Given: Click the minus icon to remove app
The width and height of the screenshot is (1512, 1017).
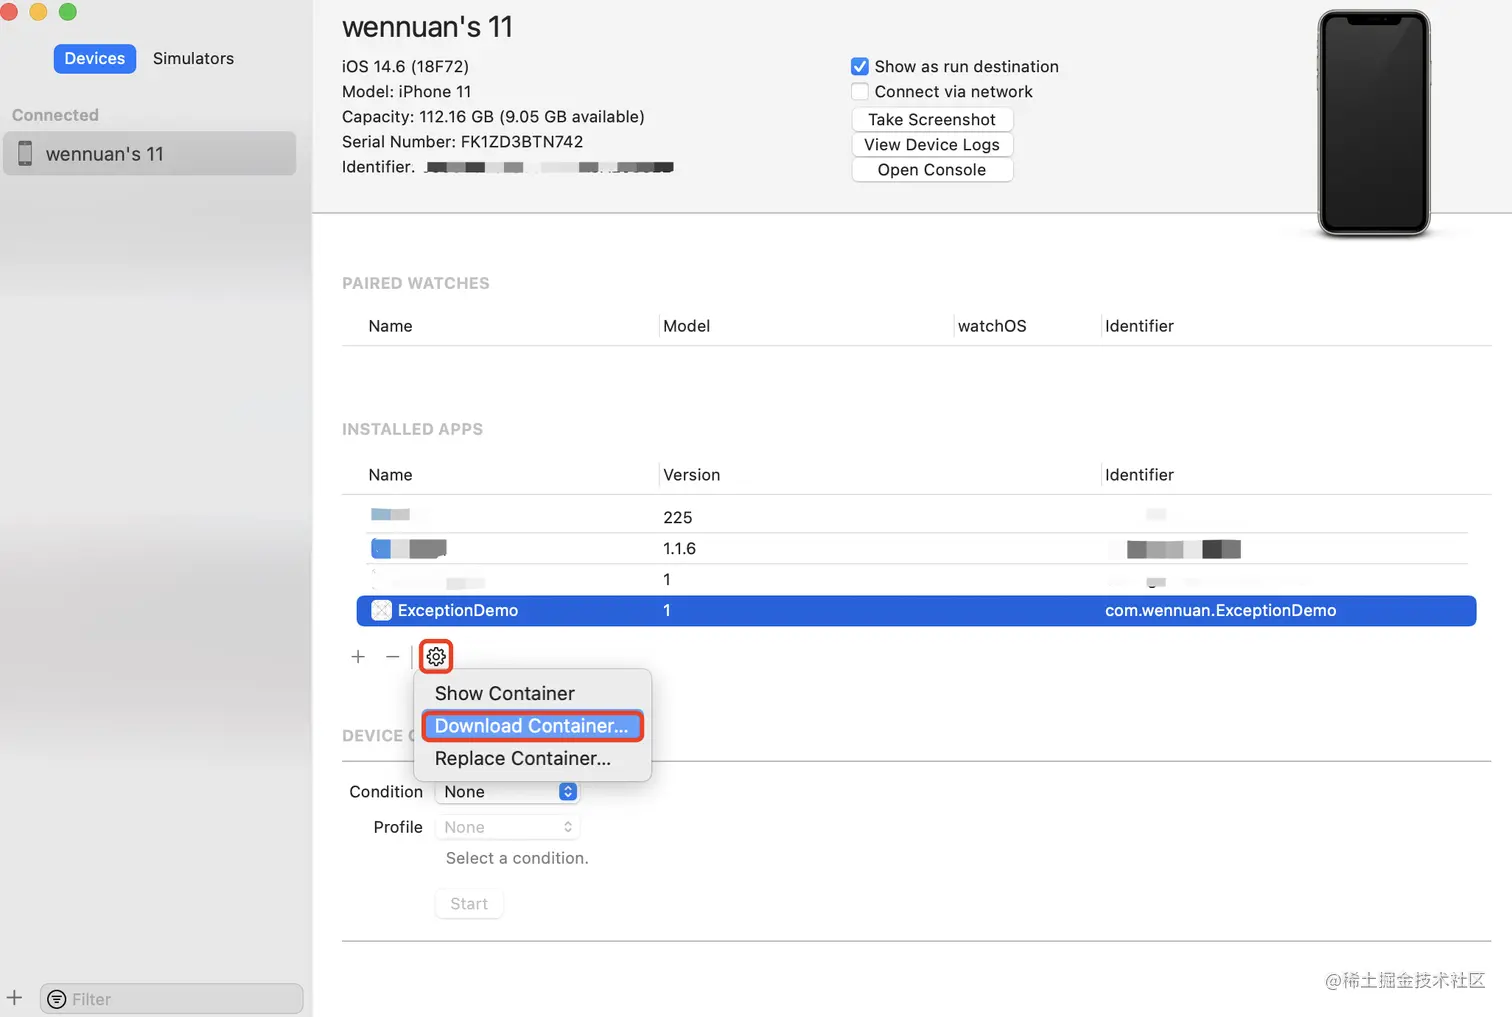Looking at the screenshot, I should 392,657.
